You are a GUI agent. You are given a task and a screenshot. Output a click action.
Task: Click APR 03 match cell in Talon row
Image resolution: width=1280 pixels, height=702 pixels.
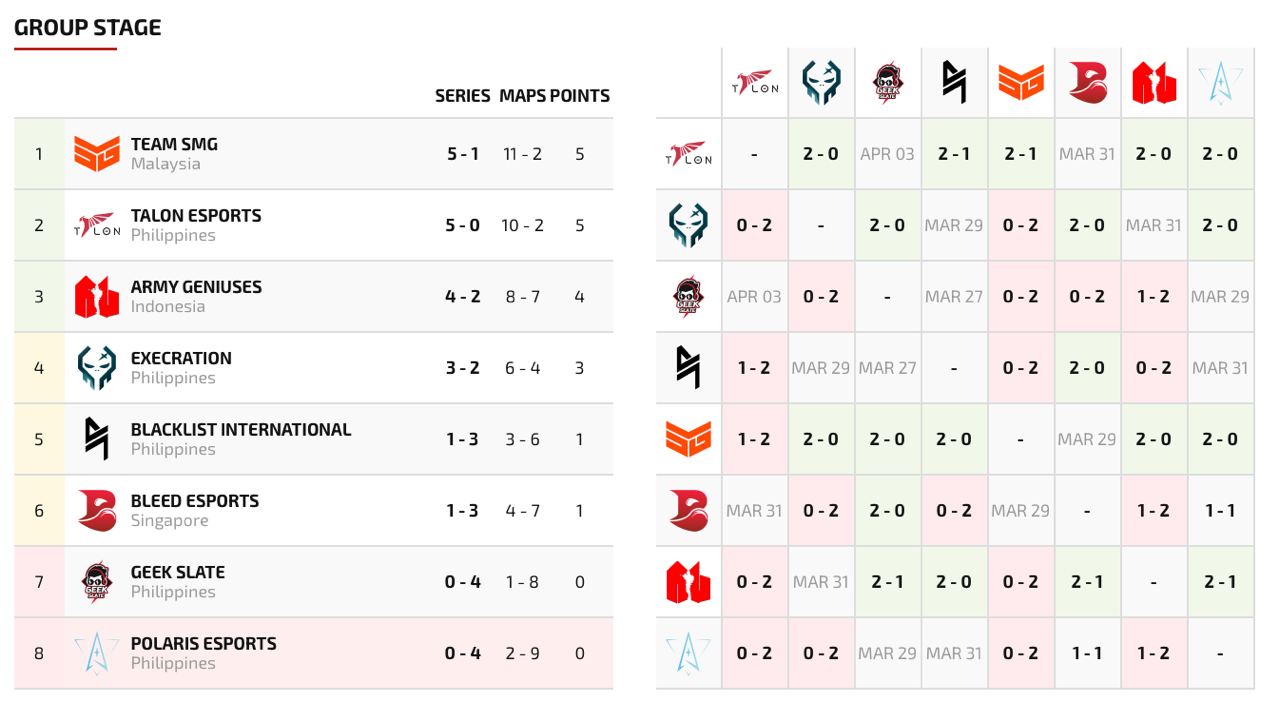point(887,154)
